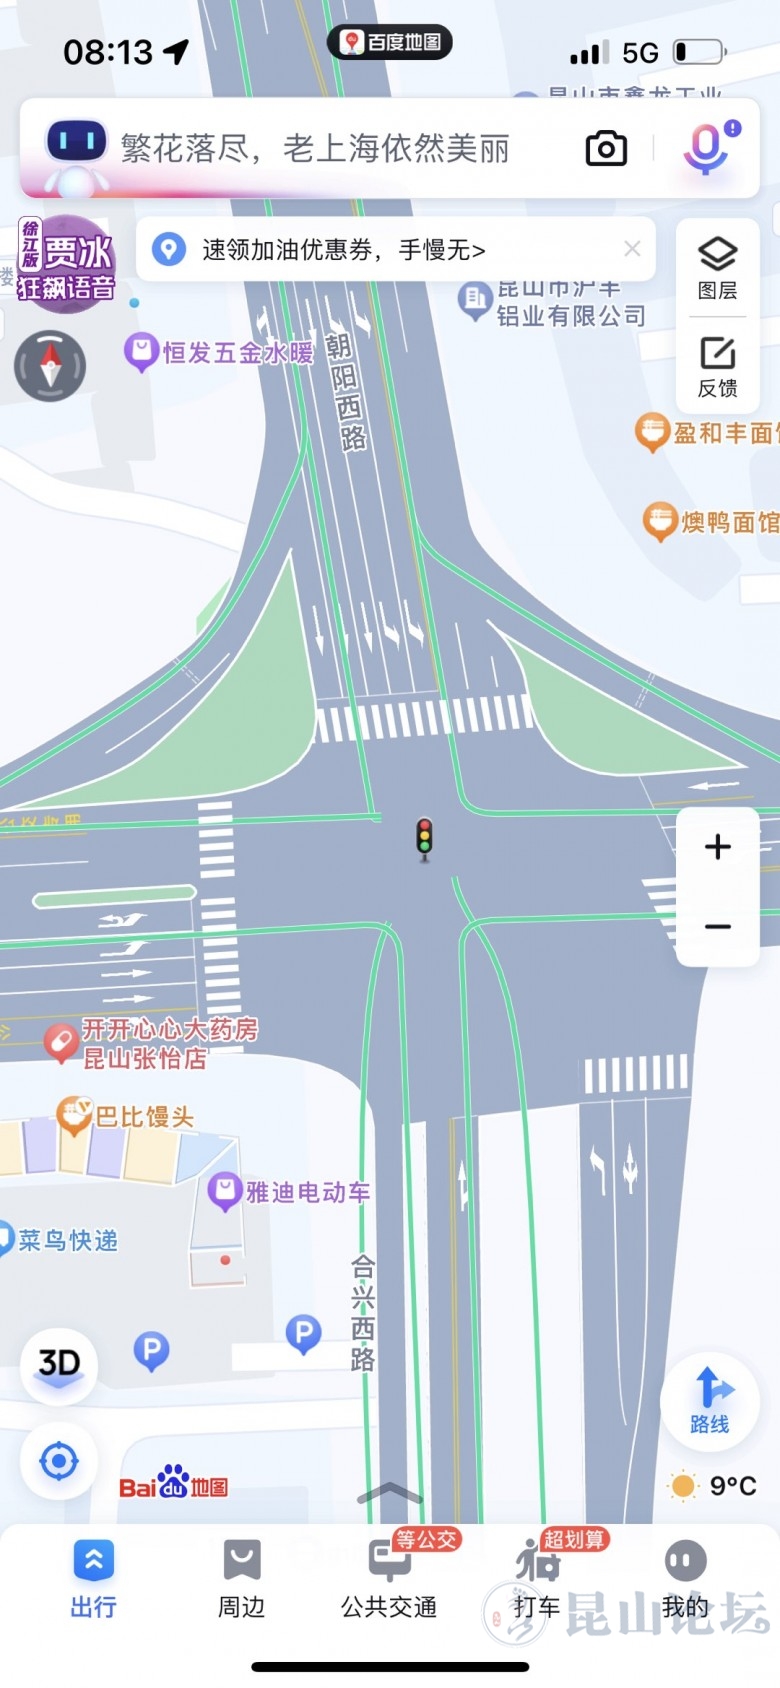Open the 打车 tab

coord(537,1578)
